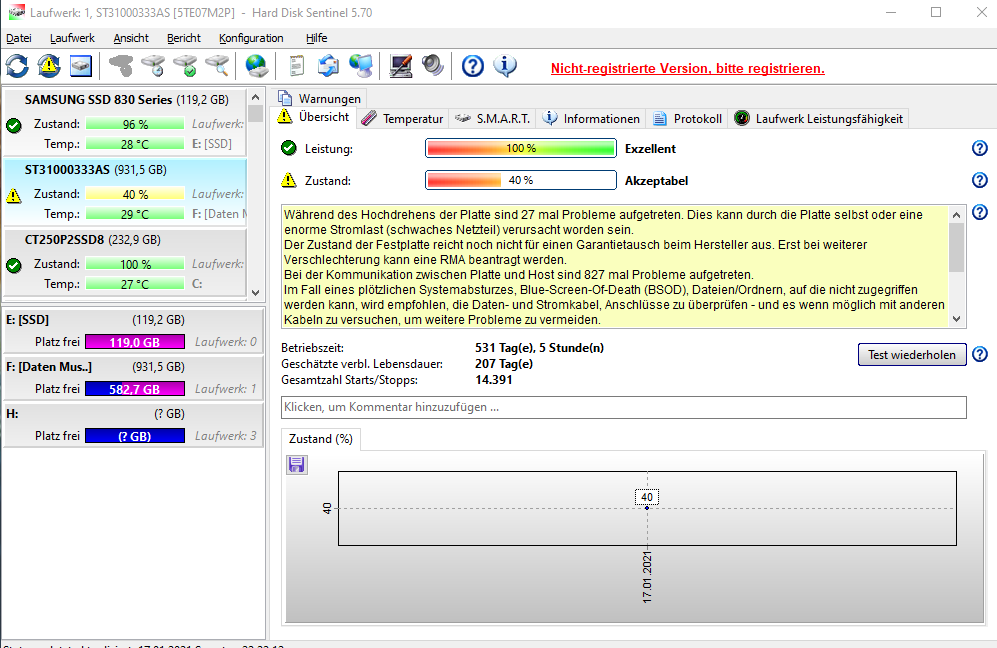Open the Hilfe menu
The image size is (997, 648).
pos(316,38)
